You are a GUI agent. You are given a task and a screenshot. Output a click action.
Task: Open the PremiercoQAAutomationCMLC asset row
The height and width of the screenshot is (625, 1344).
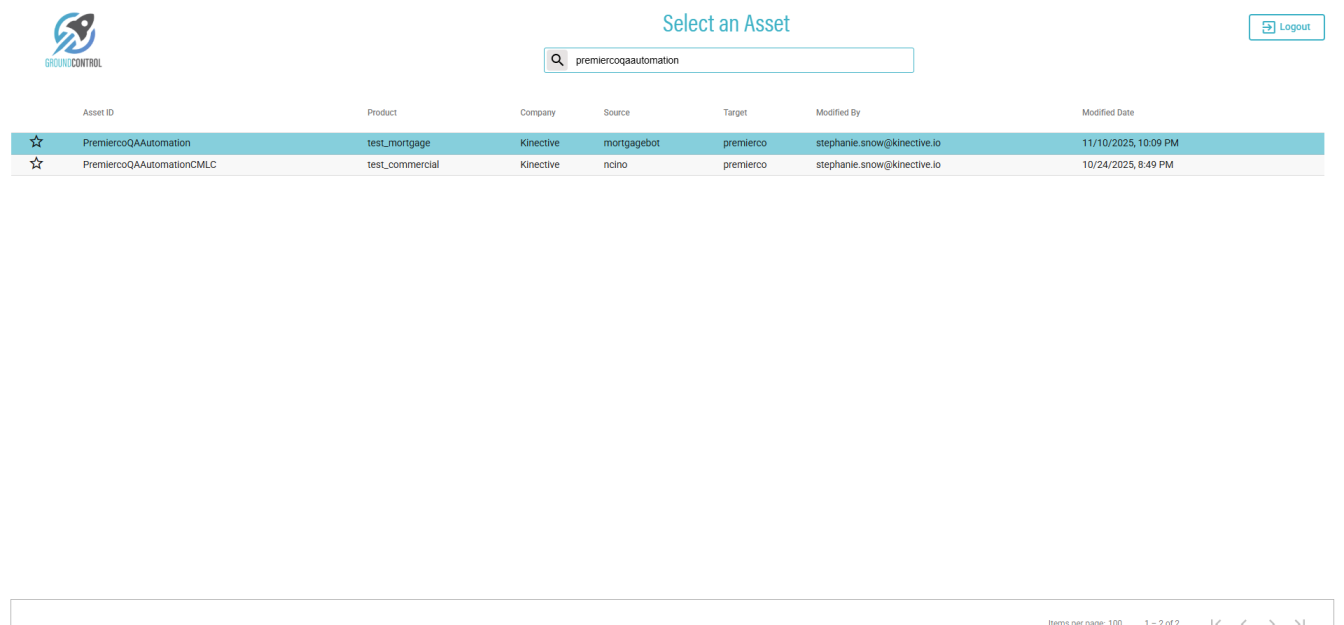[668, 165]
